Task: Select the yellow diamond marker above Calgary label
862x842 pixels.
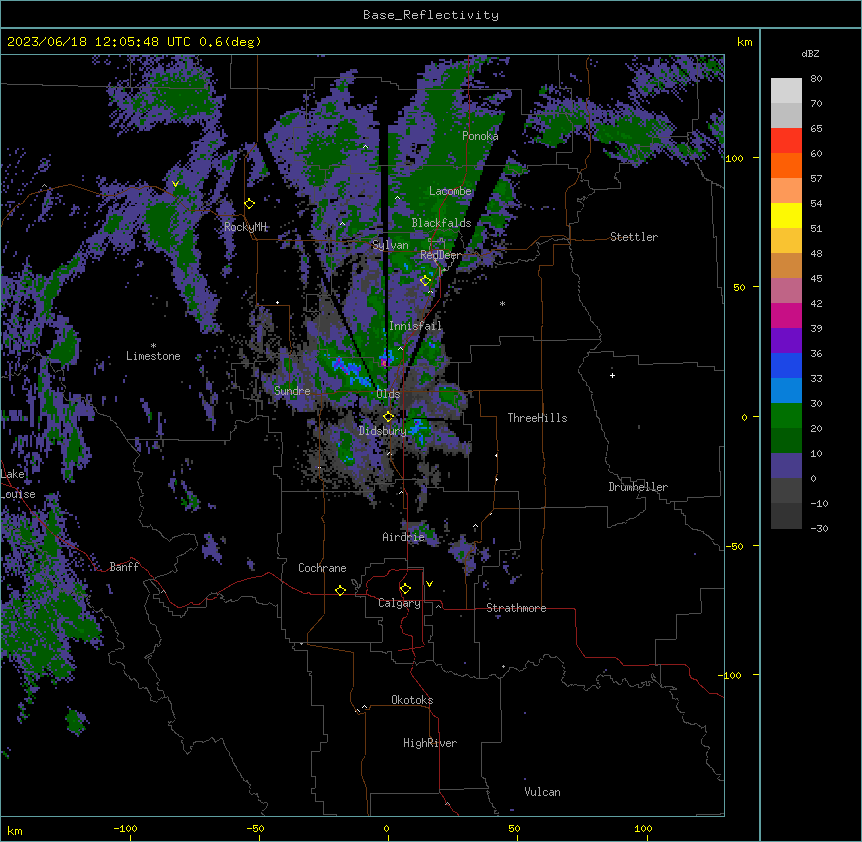Action: click(405, 589)
